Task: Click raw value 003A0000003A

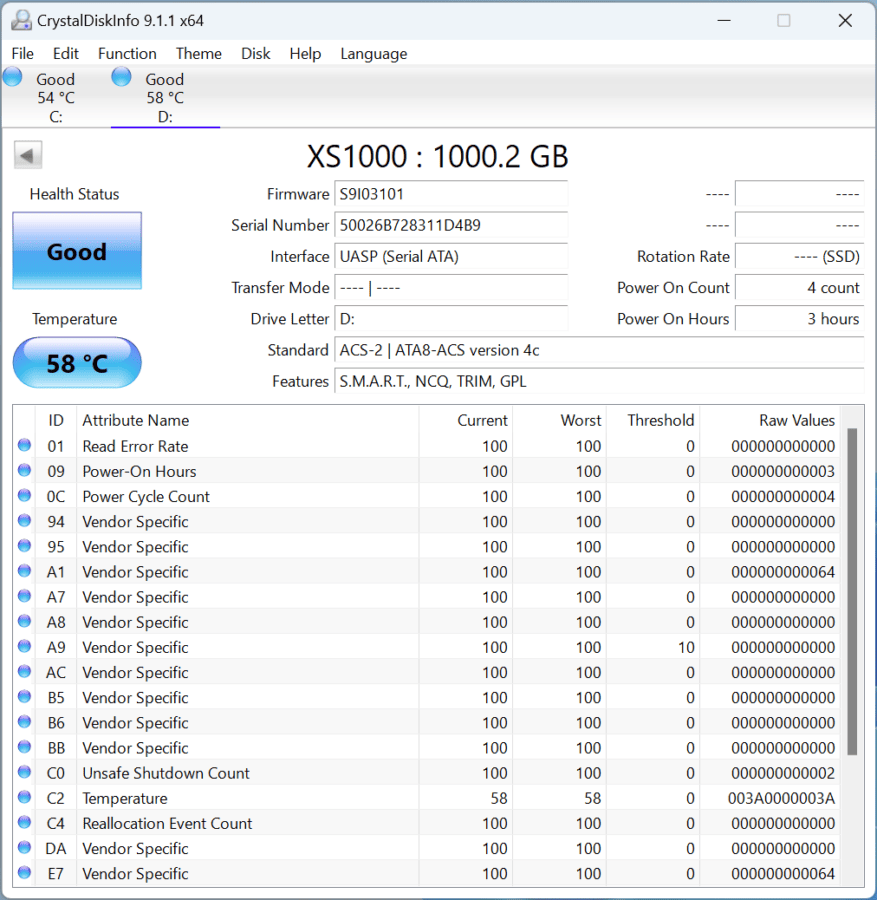Action: [x=781, y=798]
